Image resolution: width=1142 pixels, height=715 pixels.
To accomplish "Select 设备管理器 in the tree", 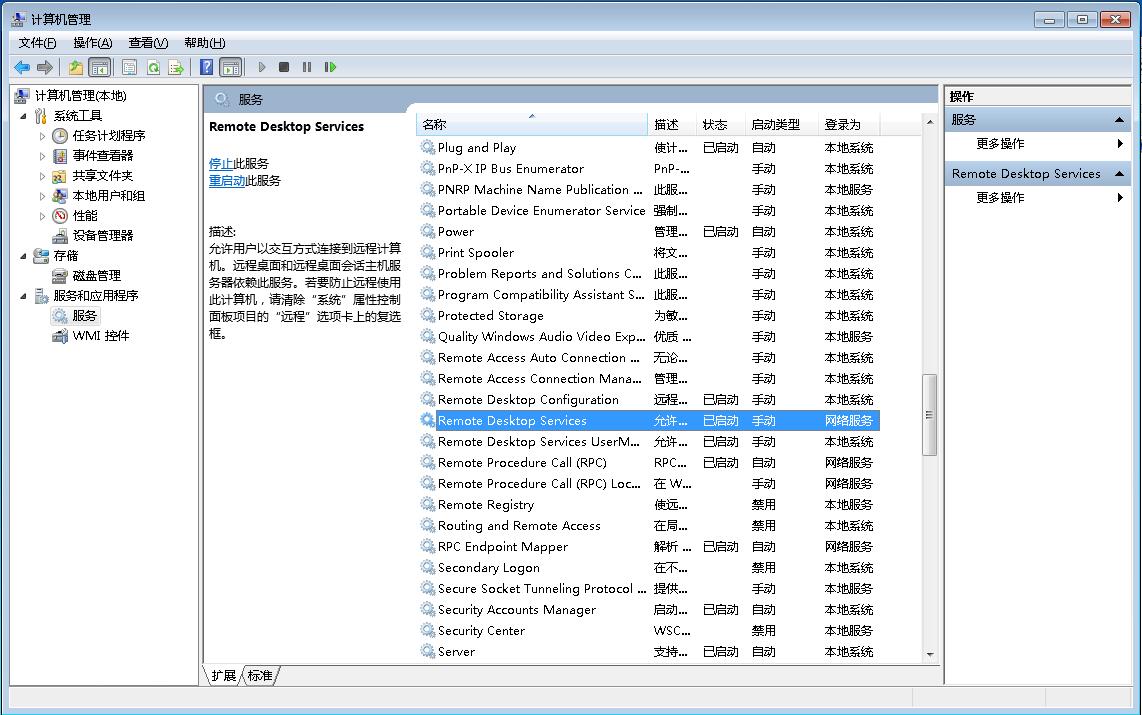I will coord(102,236).
